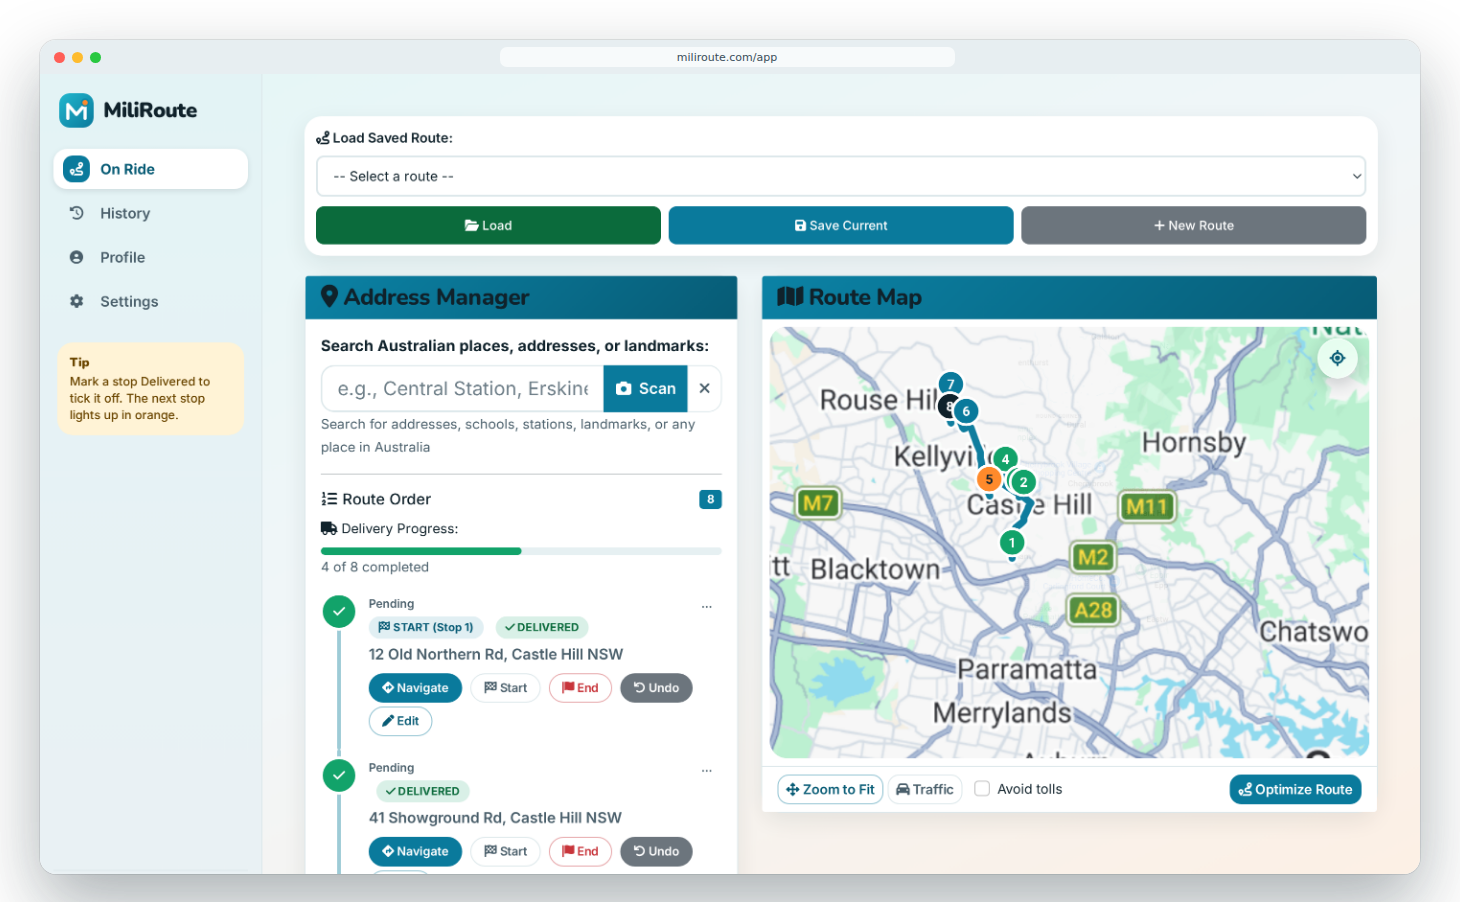The image size is (1460, 902).
Task: Select map marker 2
Action: pyautogui.click(x=1023, y=482)
